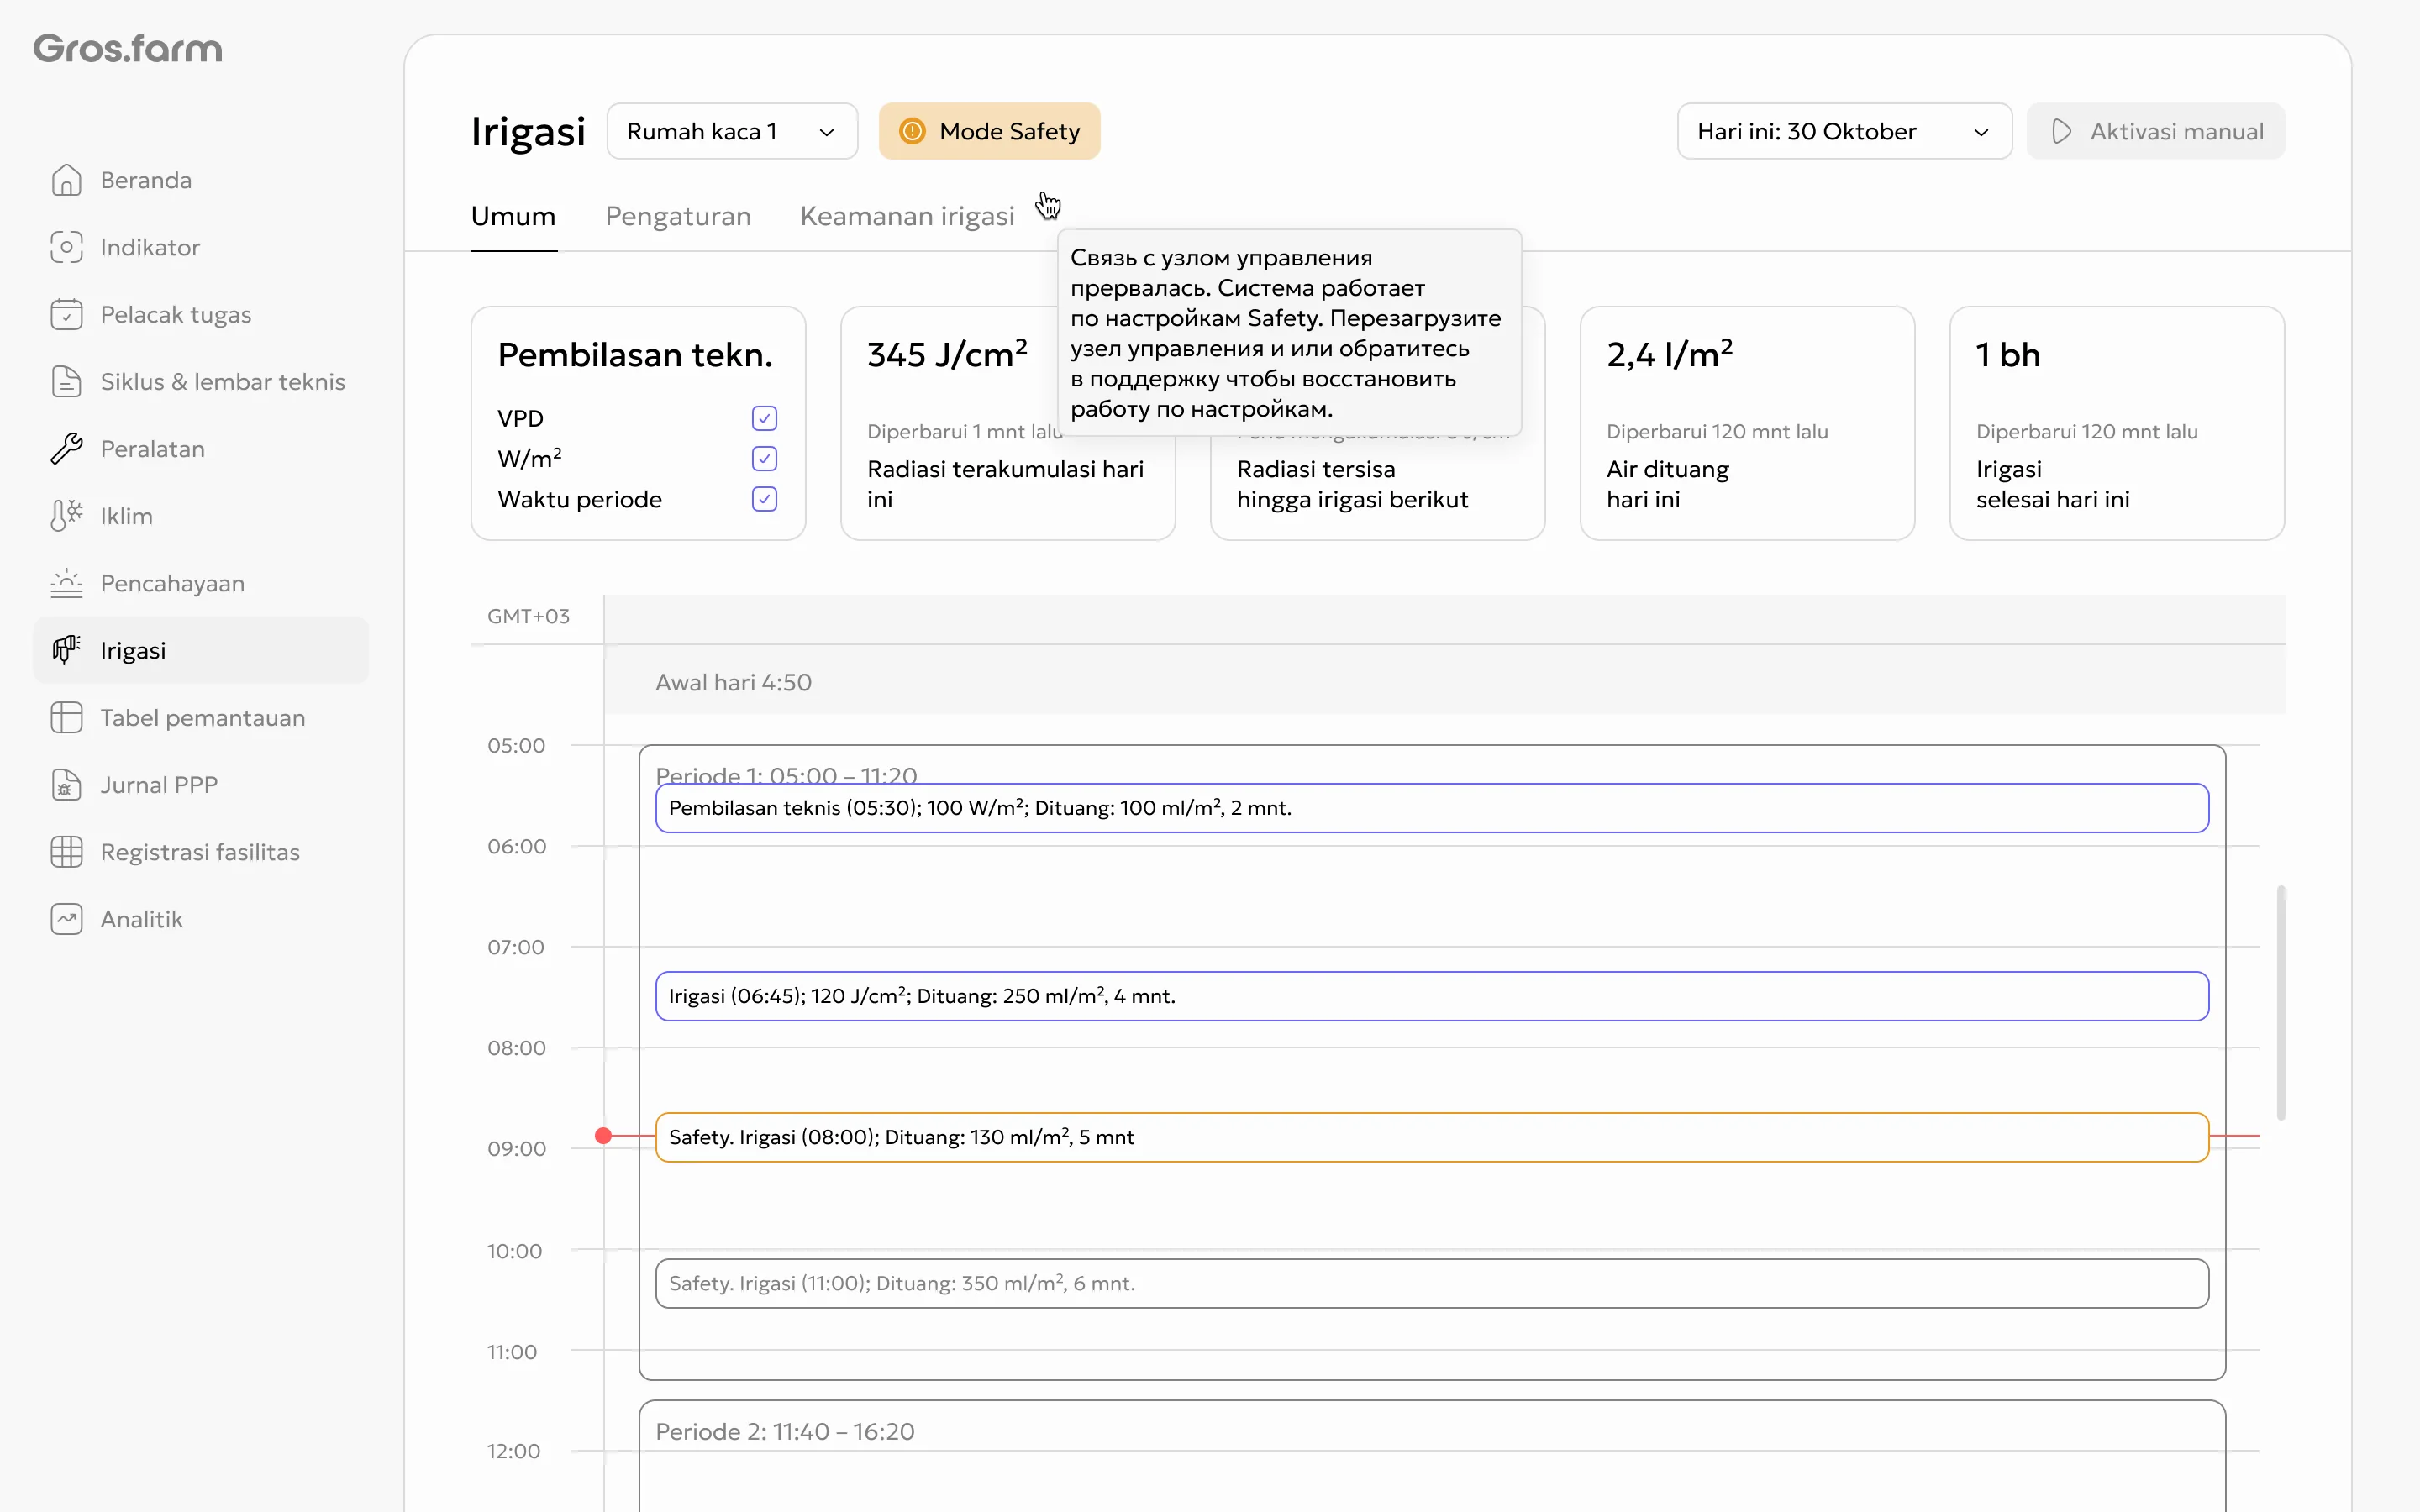Open Beranda in the sidebar
This screenshot has width=2420, height=1512.
(201, 180)
